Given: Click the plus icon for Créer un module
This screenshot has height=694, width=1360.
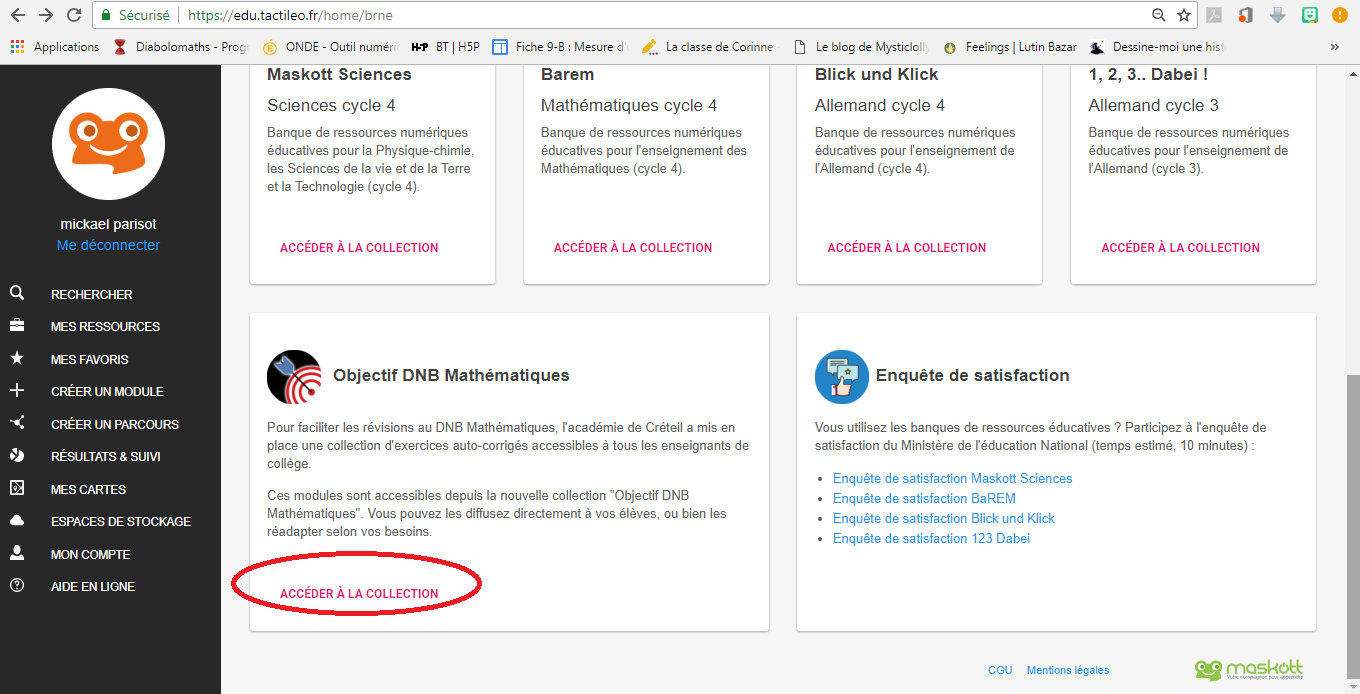Looking at the screenshot, I should (17, 391).
